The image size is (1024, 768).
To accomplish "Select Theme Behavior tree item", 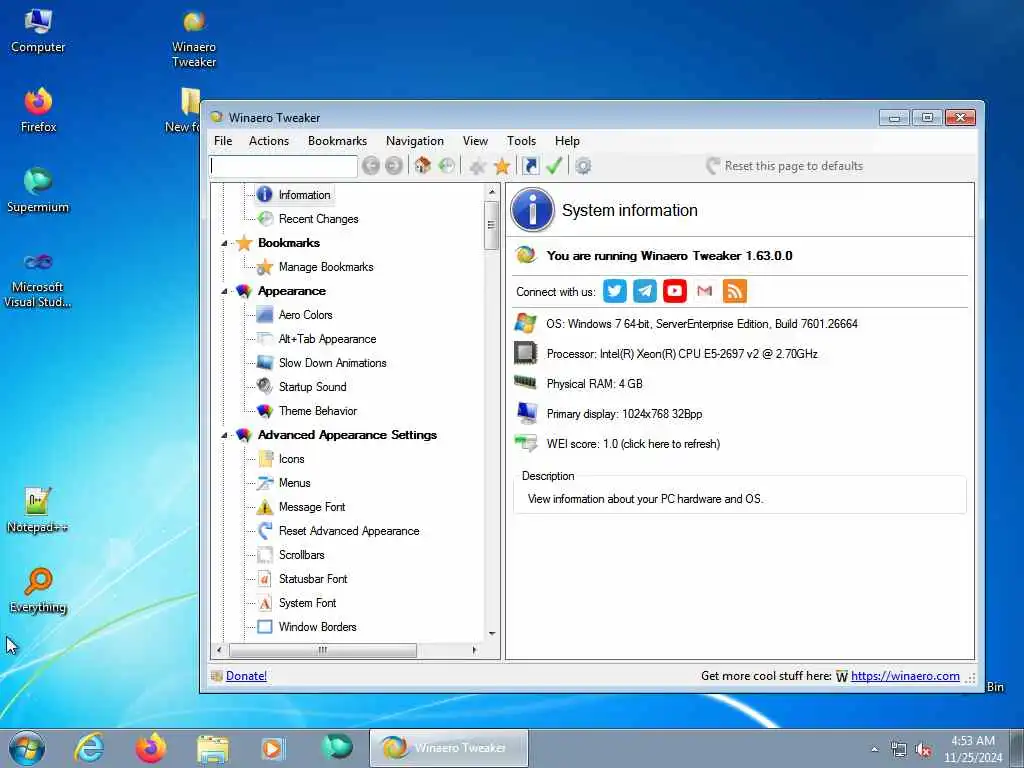I will (317, 411).
